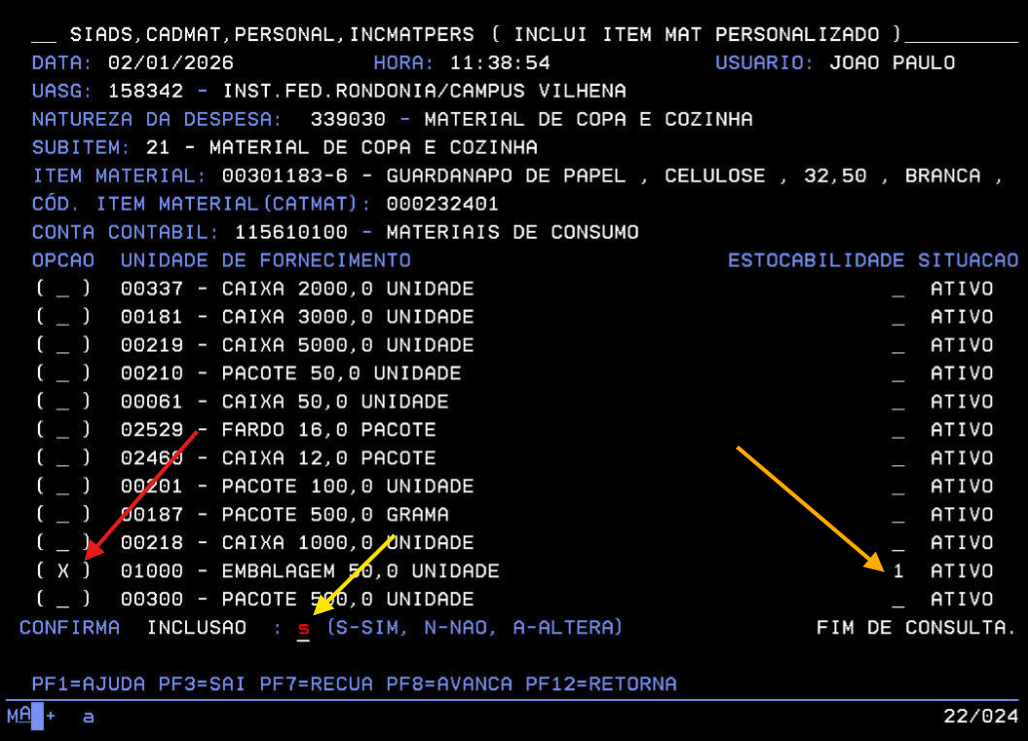
Task: Click estocabilidade field for 00218 CAIXA 1000,0
Action: [898, 543]
